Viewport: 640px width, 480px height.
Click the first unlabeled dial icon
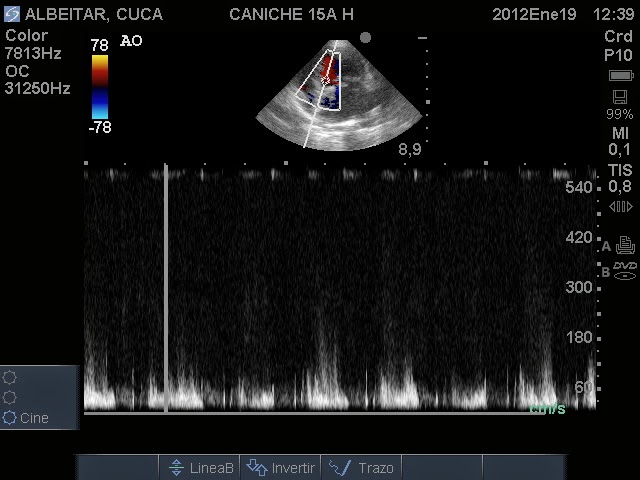pos(9,378)
